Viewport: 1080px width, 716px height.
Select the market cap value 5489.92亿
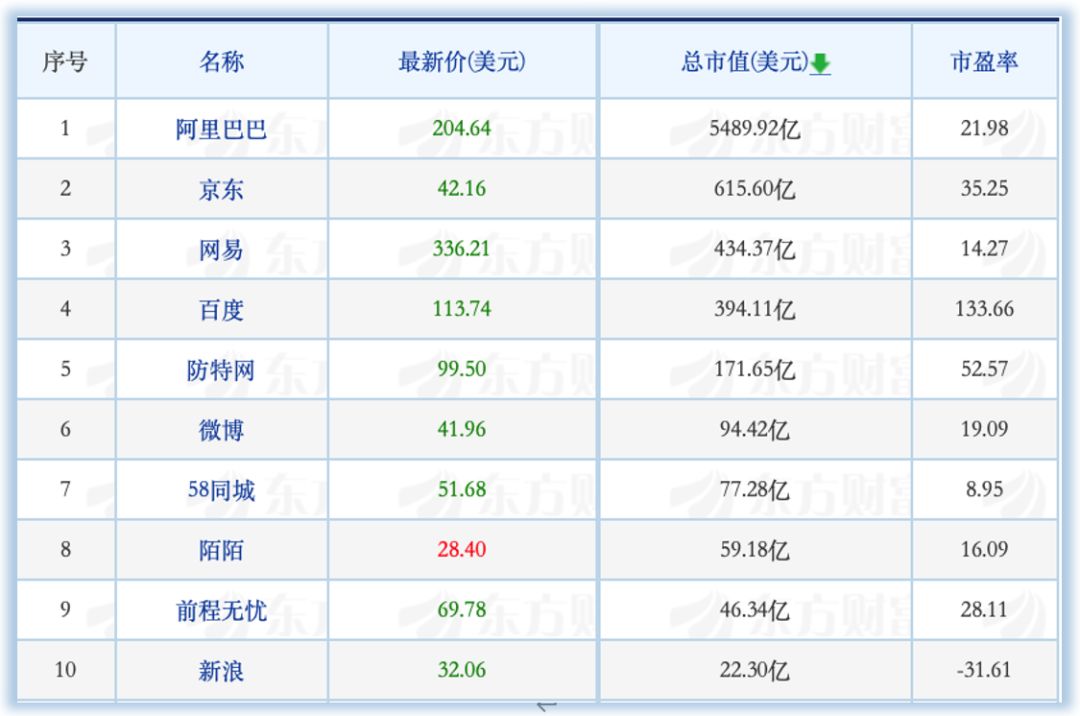(755, 129)
